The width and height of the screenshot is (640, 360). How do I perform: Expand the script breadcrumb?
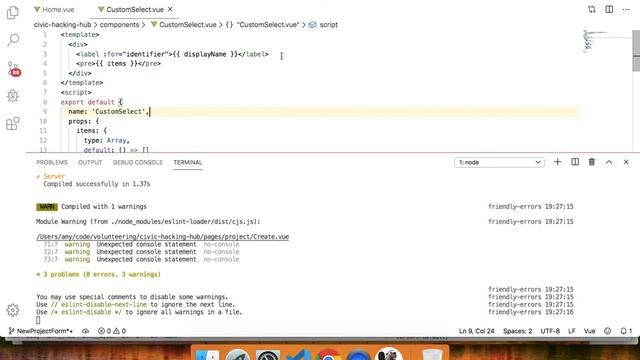coord(324,24)
